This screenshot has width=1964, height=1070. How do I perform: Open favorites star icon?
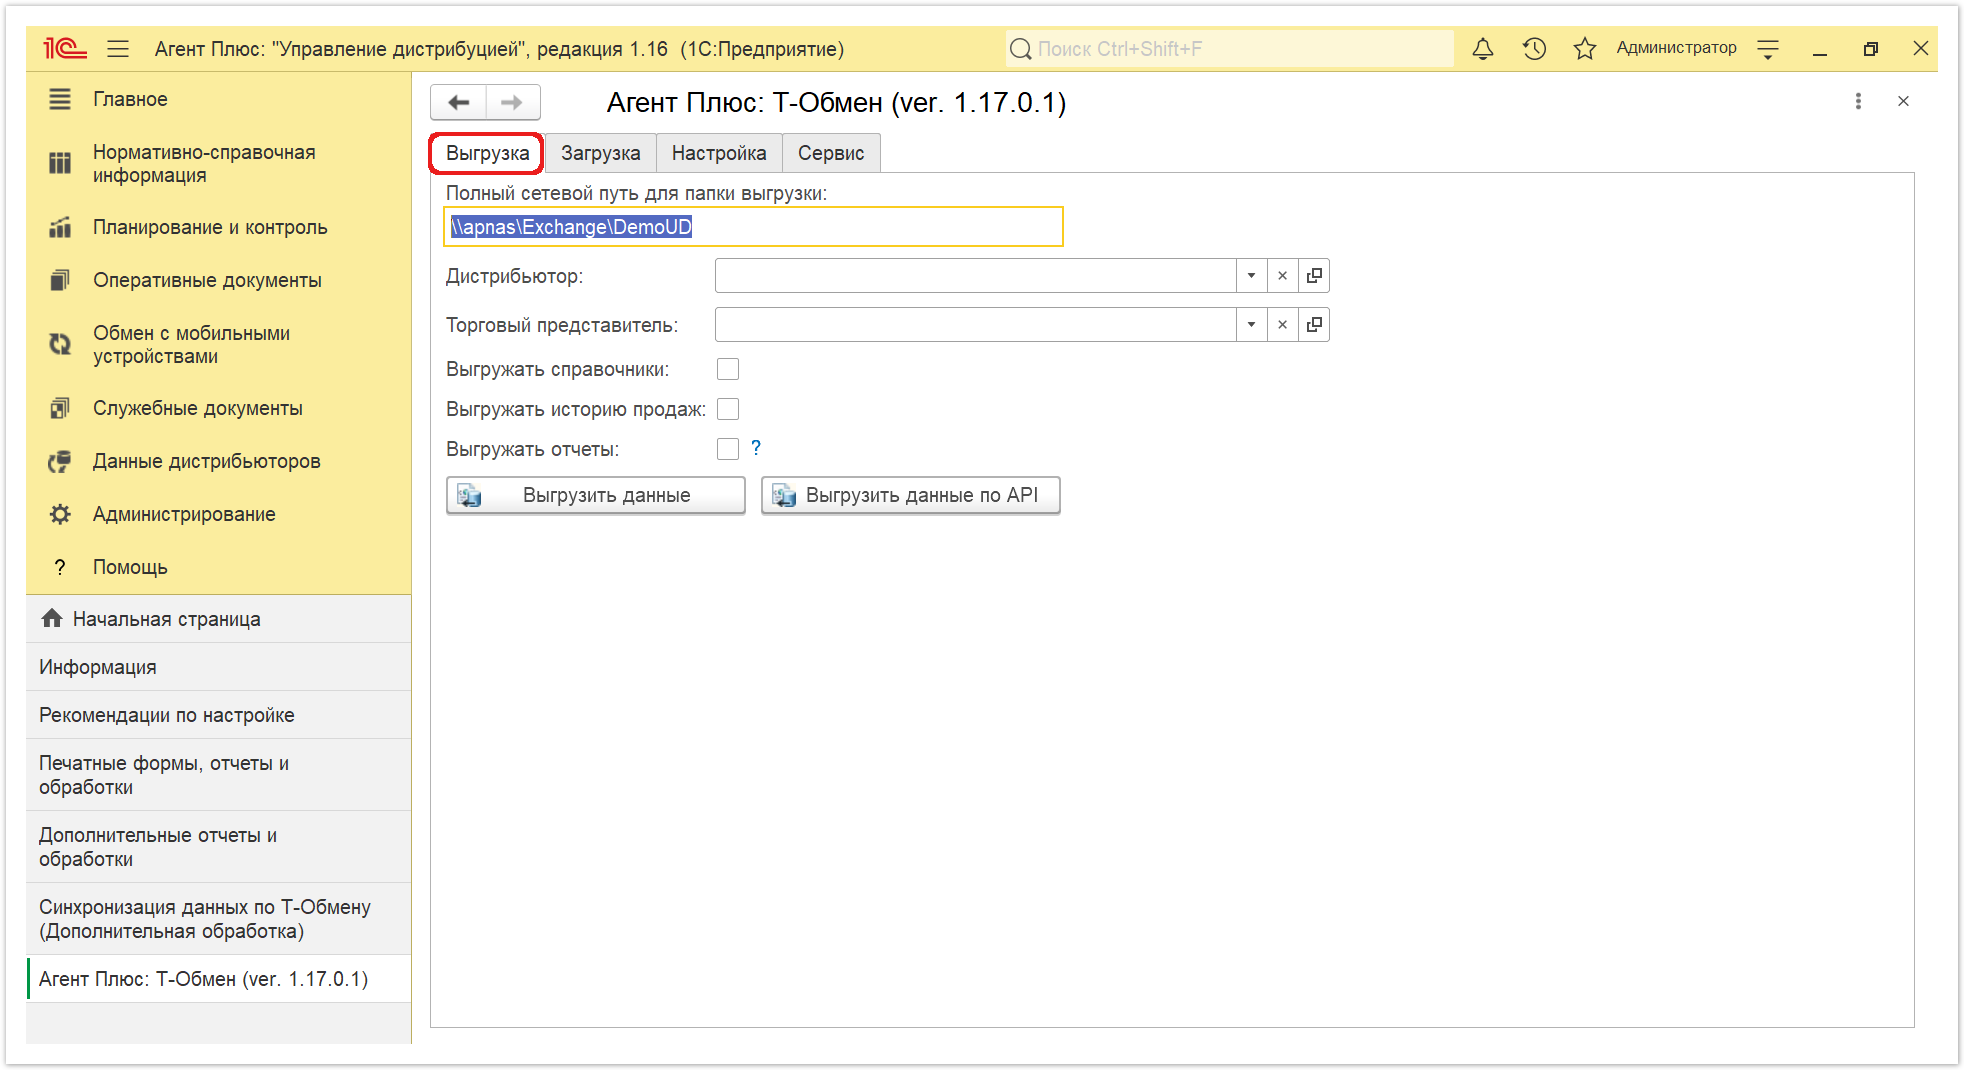(x=1585, y=48)
